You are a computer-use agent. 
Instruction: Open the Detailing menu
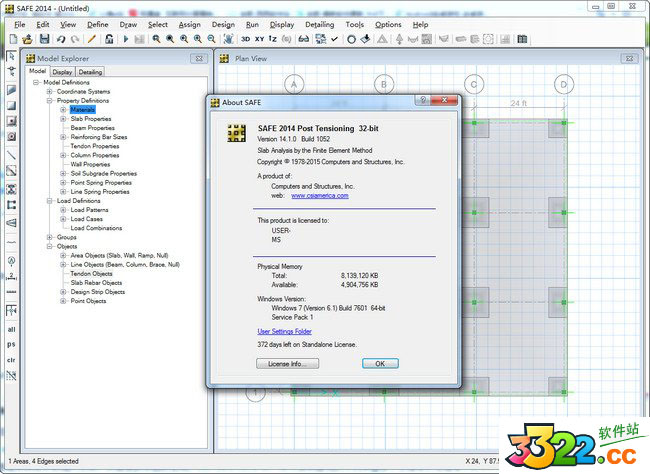(x=319, y=24)
